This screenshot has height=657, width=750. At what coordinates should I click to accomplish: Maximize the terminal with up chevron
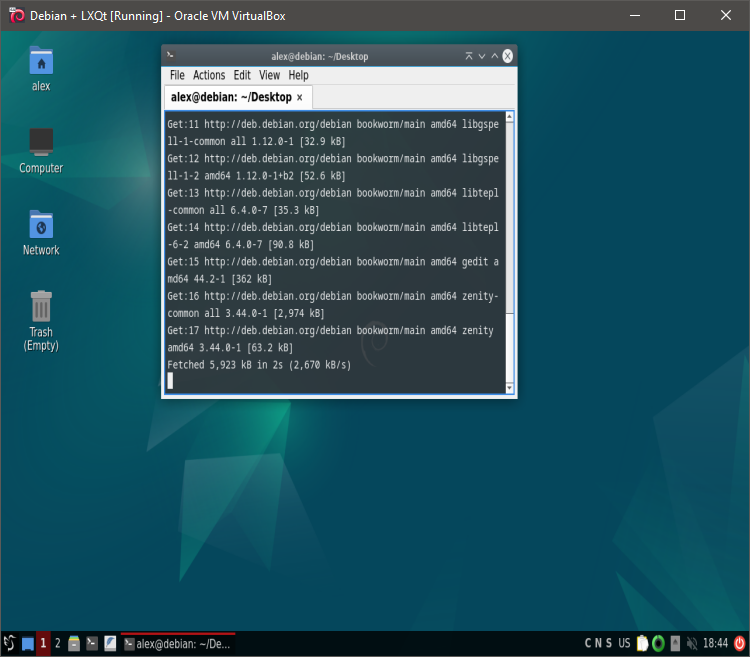pyautogui.click(x=495, y=56)
